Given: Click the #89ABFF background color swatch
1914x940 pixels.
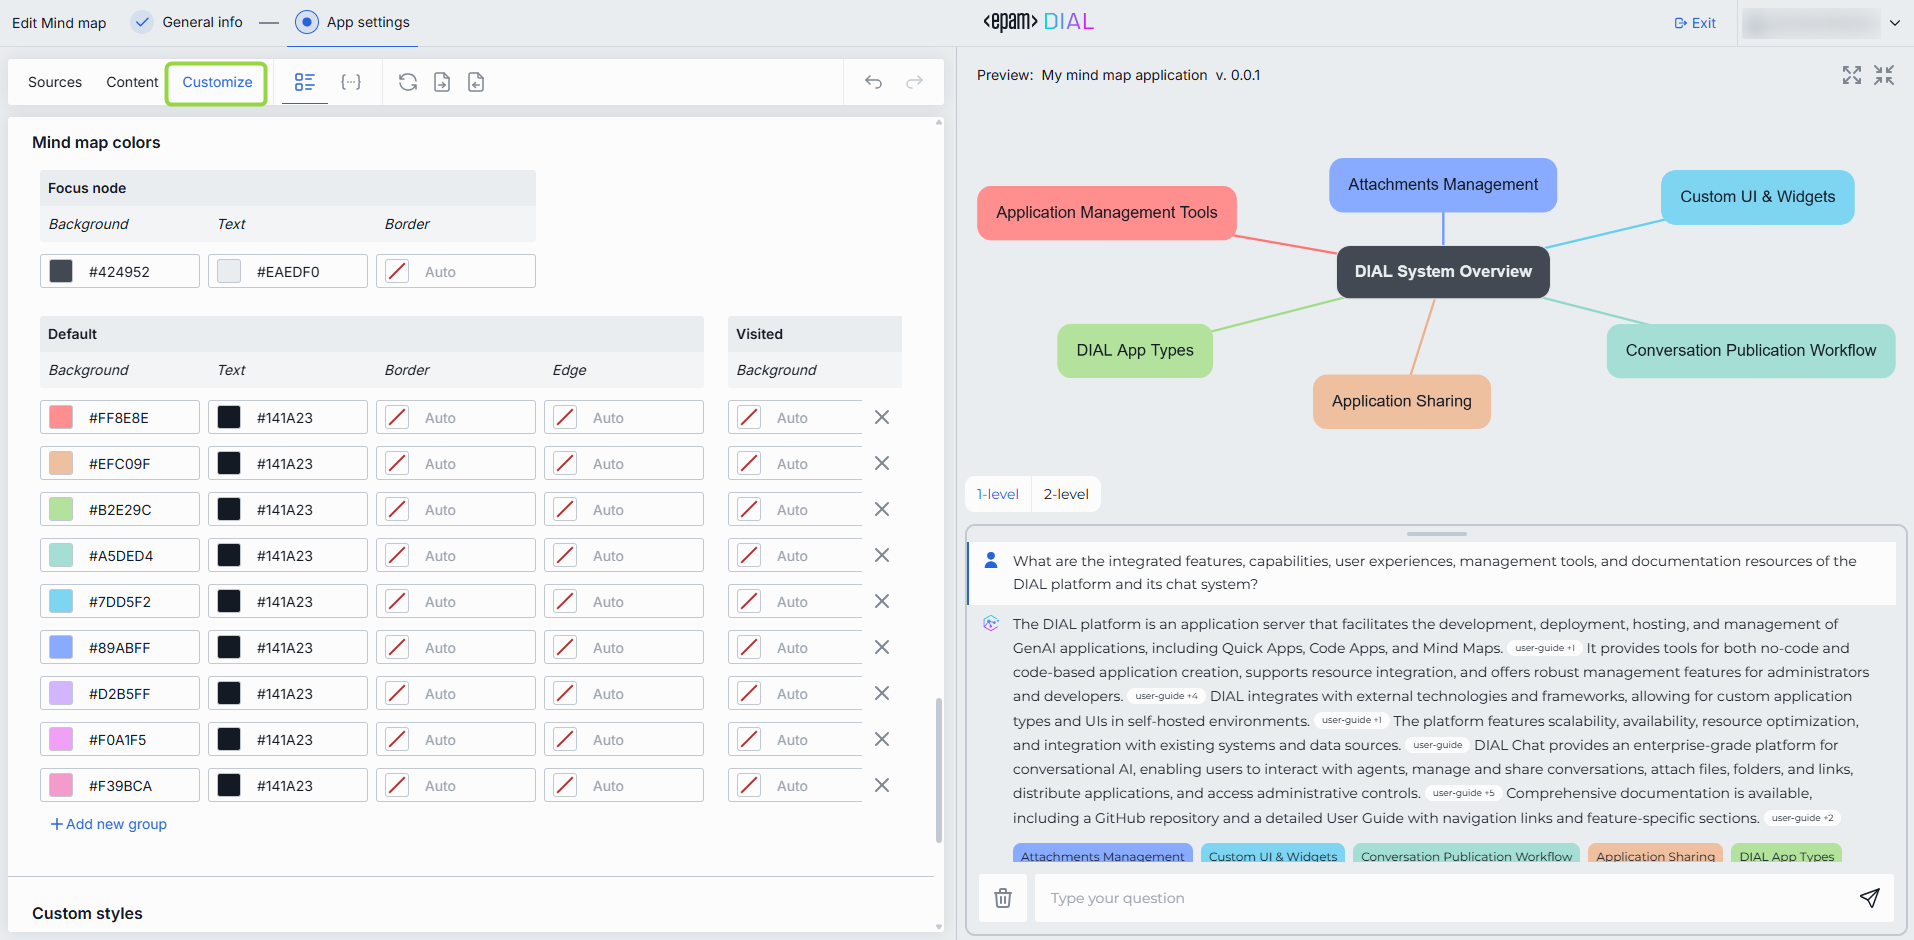Looking at the screenshot, I should click(61, 647).
